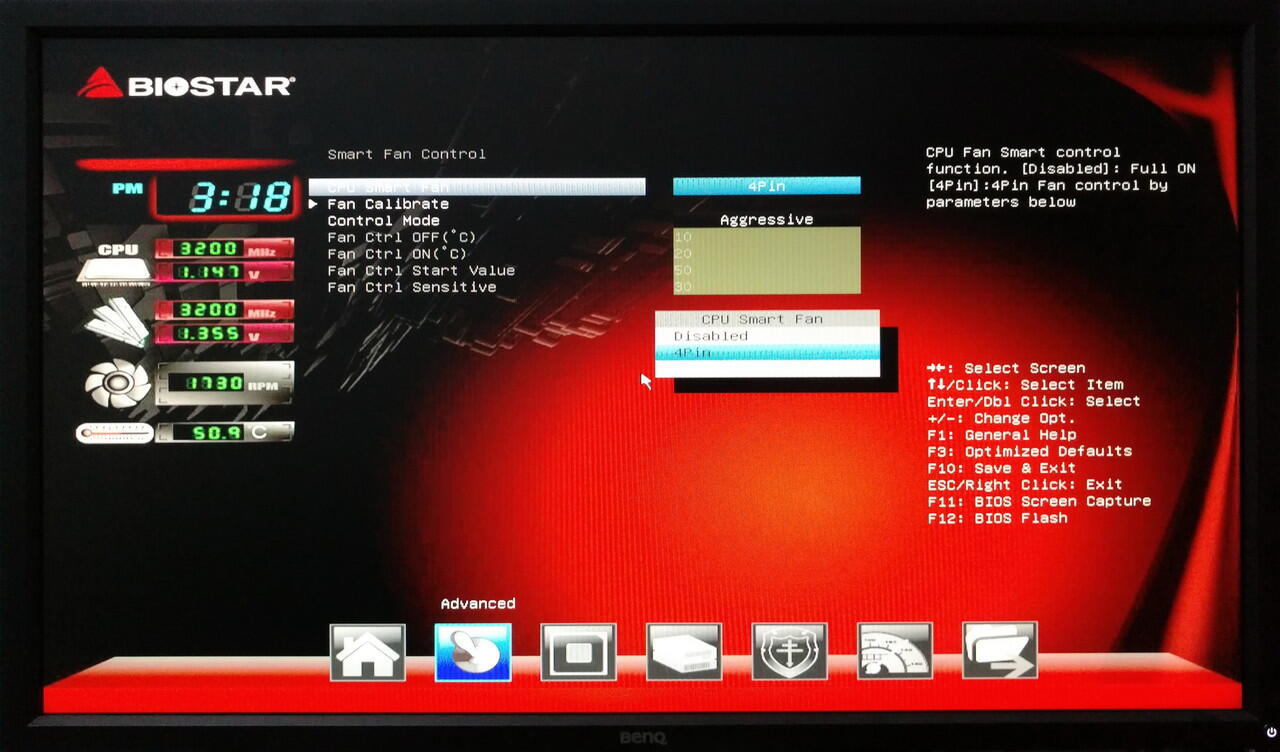Click the fan speed icon

click(117, 384)
